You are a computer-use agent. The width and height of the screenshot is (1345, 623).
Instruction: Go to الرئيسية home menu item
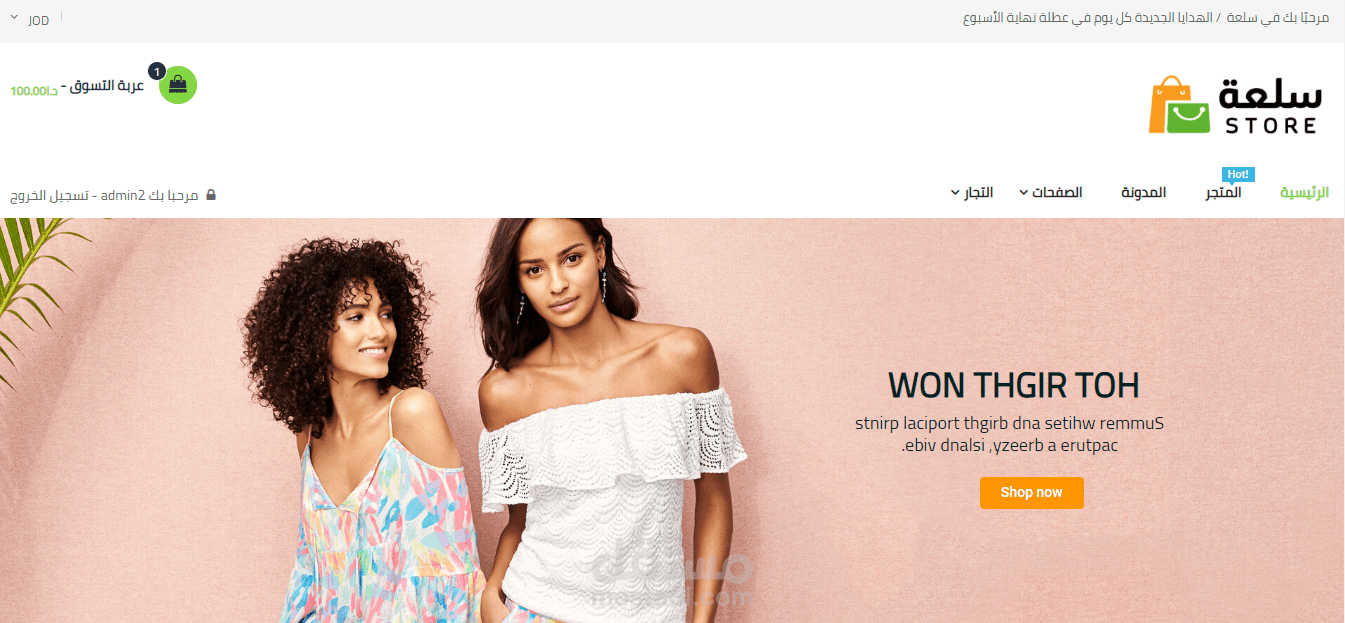[x=1305, y=192]
